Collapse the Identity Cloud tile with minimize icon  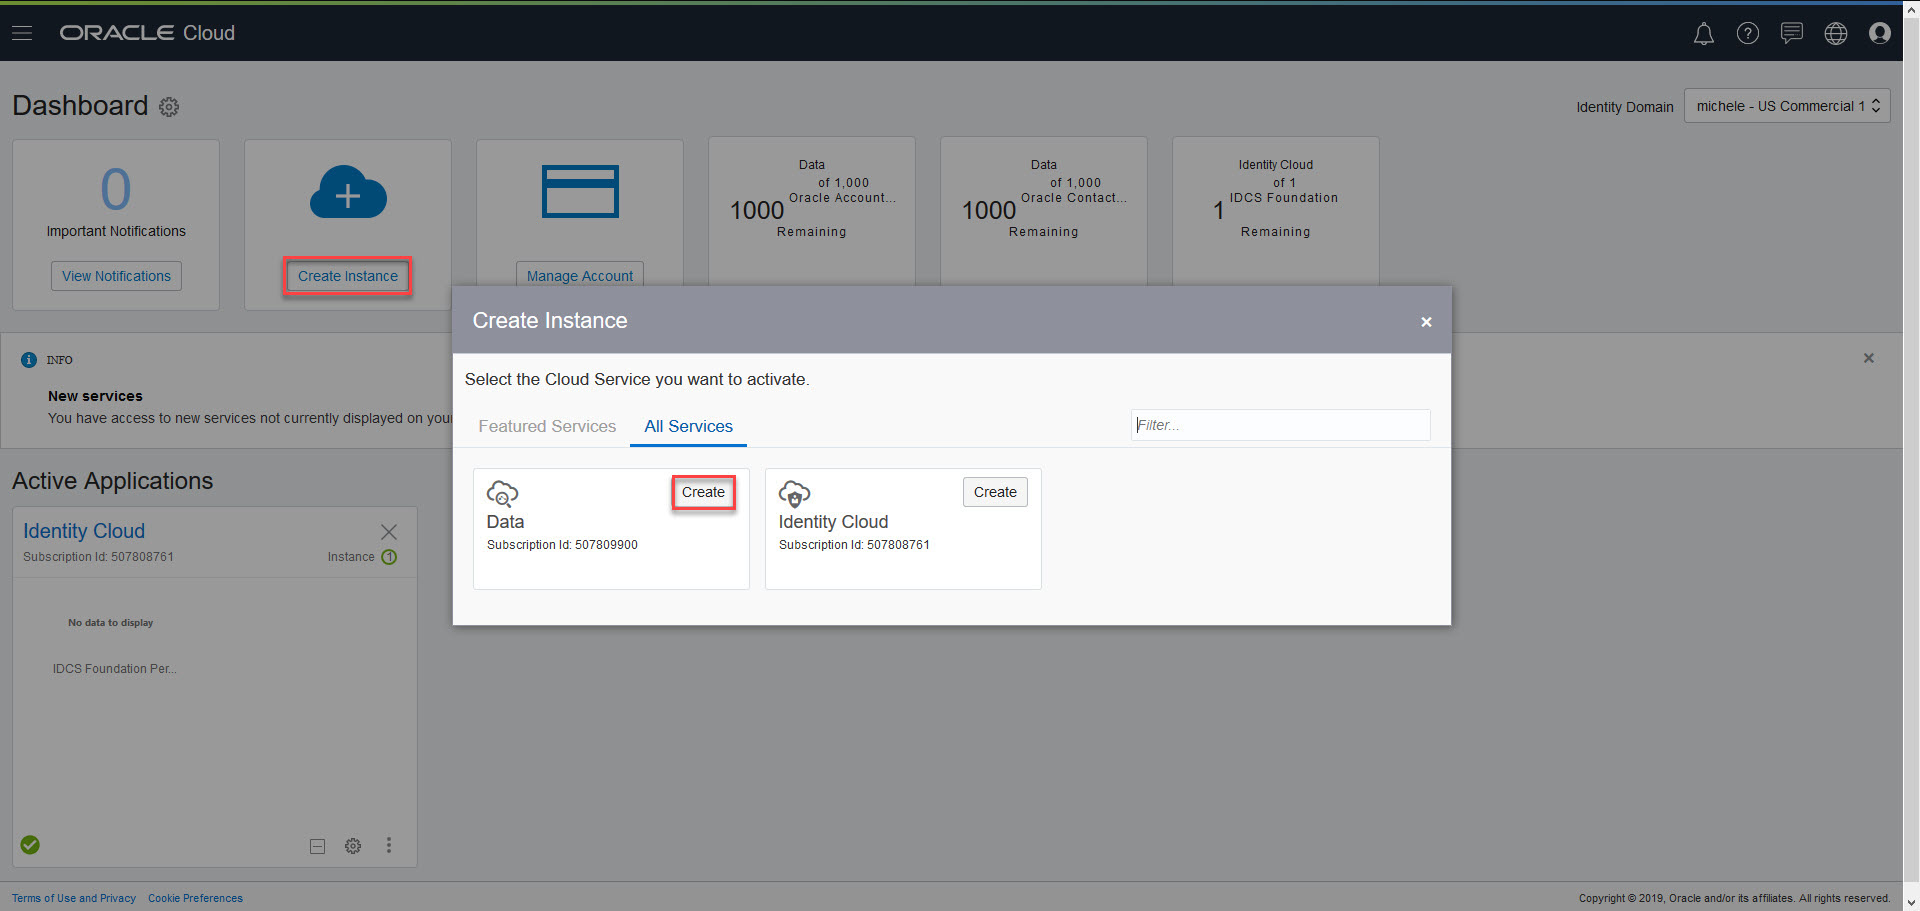317,846
